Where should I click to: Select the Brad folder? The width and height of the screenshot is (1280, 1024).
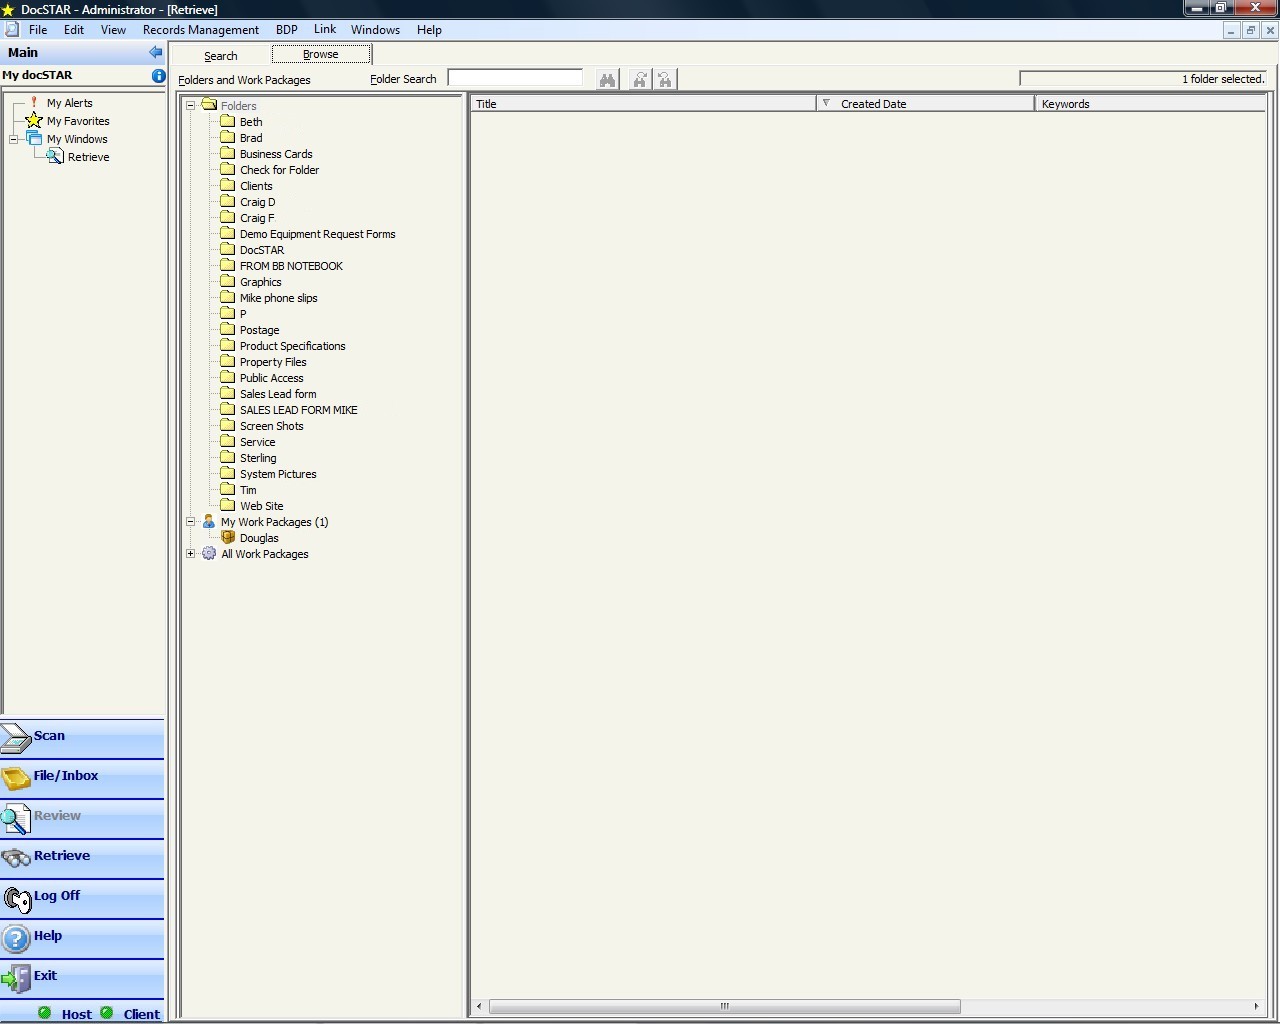click(251, 138)
